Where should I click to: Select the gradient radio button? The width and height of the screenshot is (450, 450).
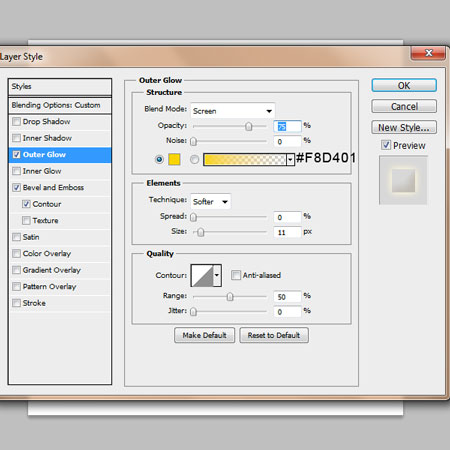click(194, 160)
